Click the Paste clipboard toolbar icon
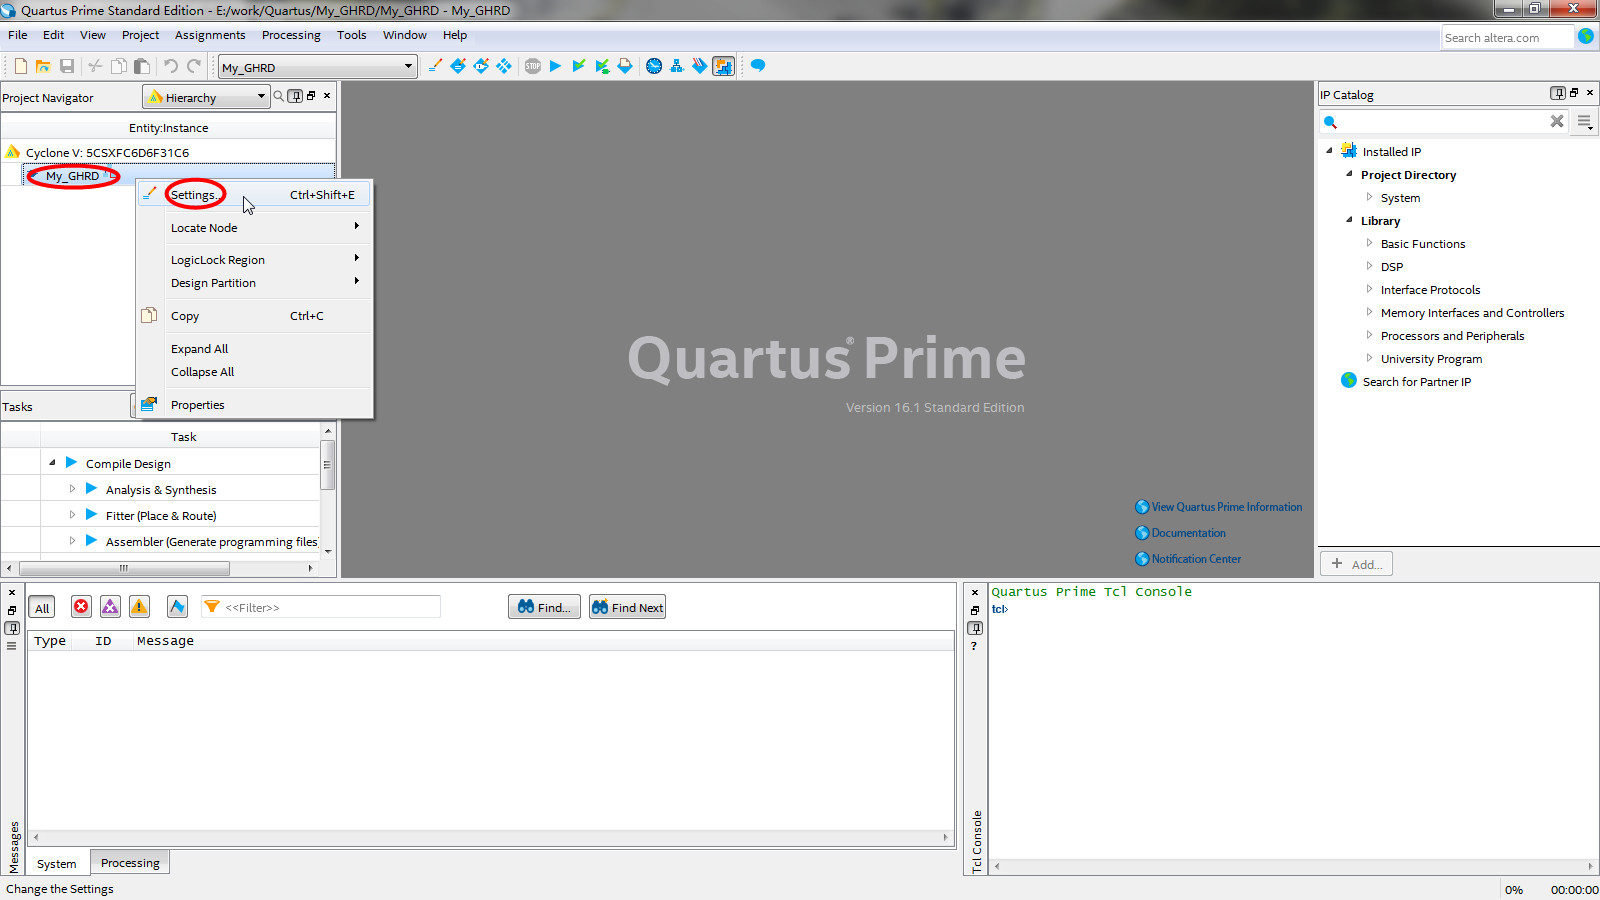Screen dimensions: 1600x900 point(142,66)
